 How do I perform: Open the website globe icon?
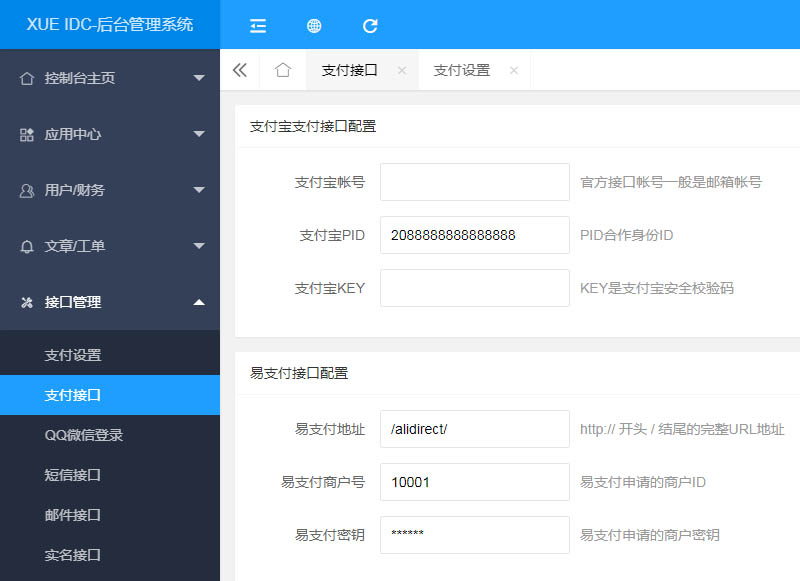click(314, 26)
